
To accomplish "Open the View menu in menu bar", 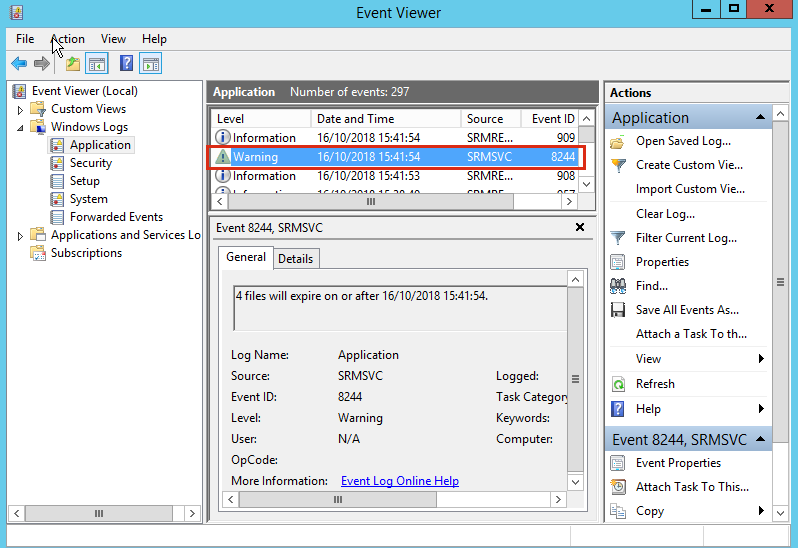I will coord(113,39).
